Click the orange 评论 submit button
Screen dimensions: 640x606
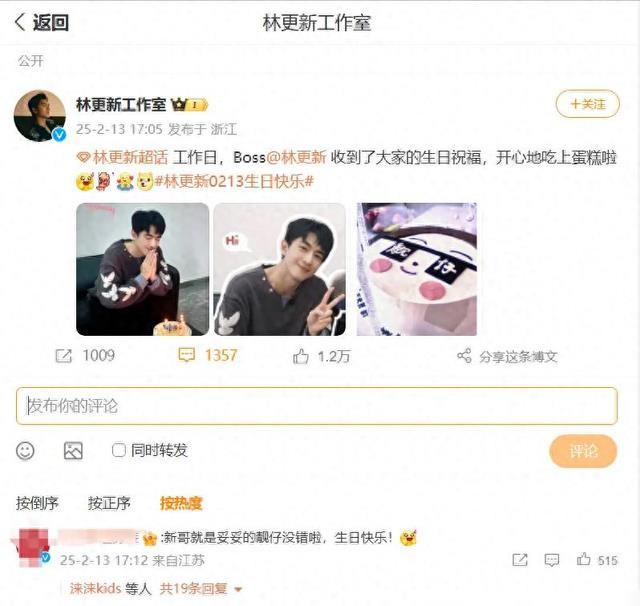pos(583,451)
